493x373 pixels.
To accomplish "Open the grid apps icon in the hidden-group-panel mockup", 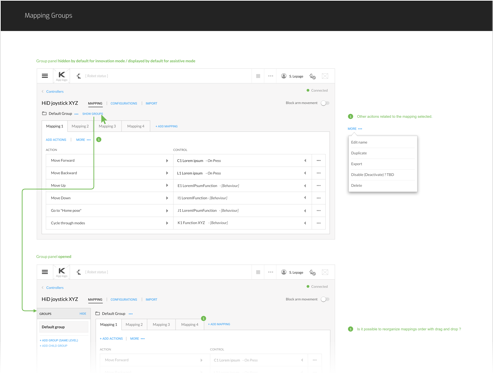I will click(258, 76).
